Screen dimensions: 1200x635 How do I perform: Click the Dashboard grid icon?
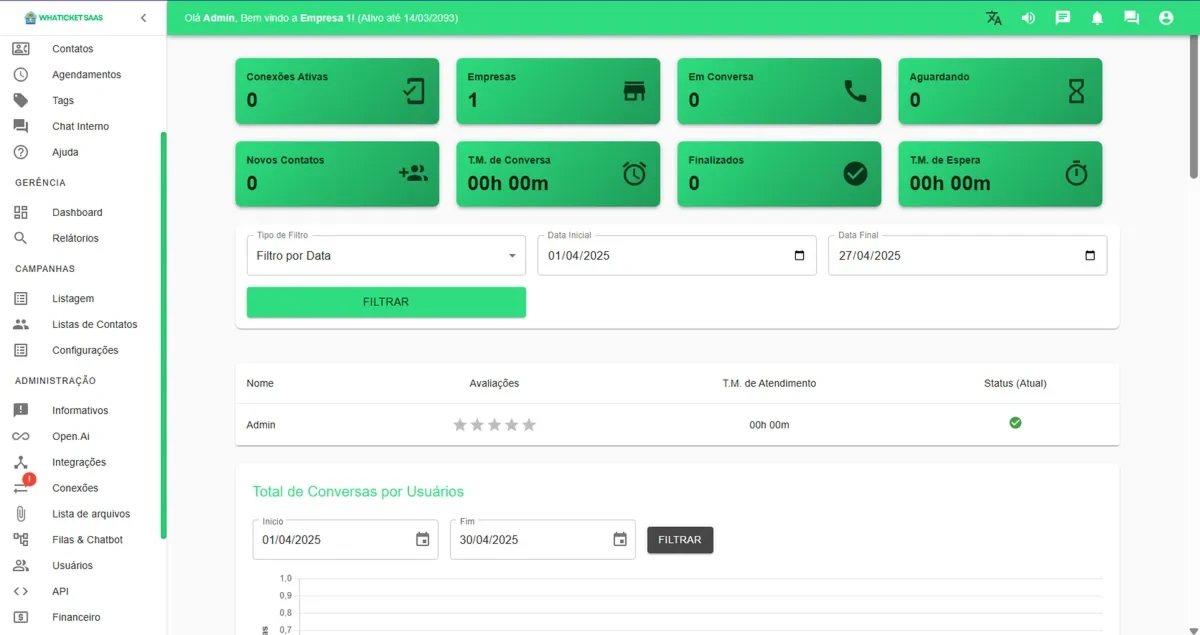[x=21, y=212]
